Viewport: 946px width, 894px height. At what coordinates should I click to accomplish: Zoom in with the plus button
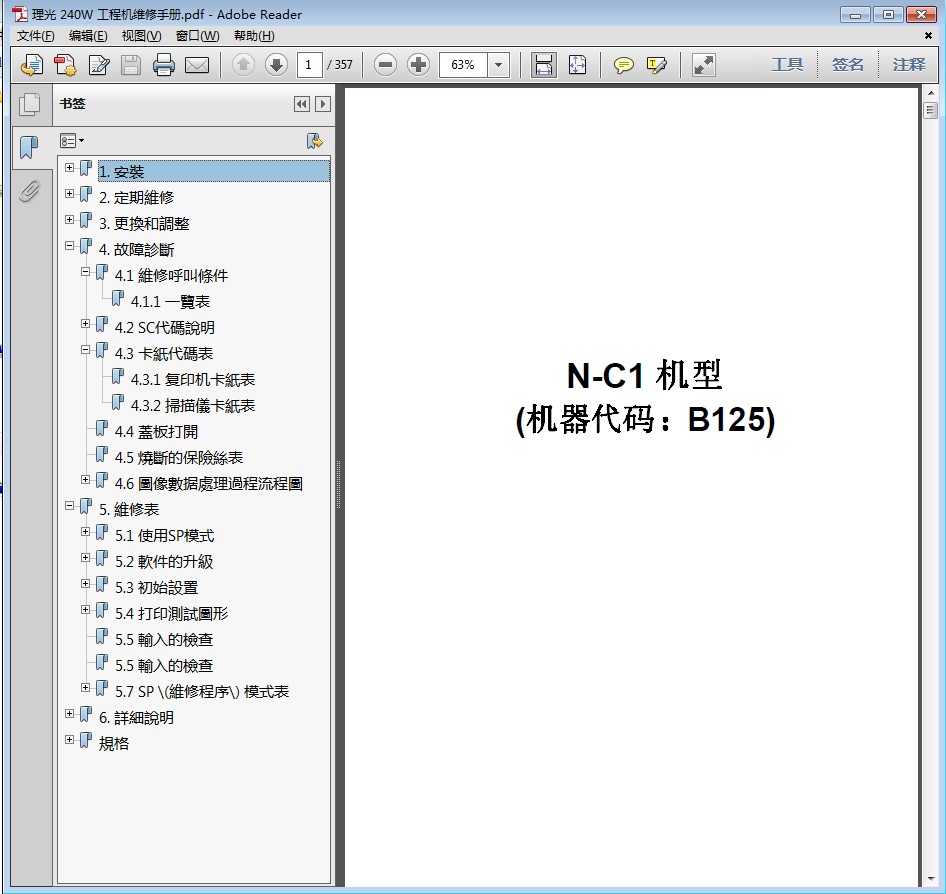419,65
